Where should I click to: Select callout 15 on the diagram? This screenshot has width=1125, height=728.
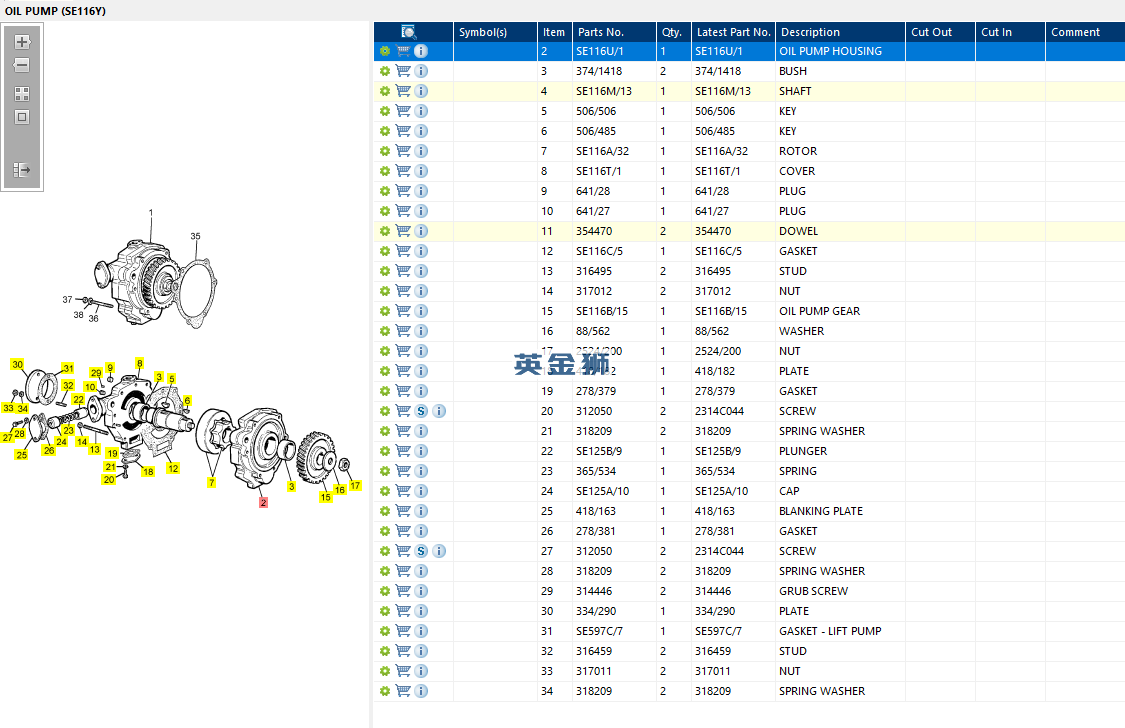tap(326, 497)
